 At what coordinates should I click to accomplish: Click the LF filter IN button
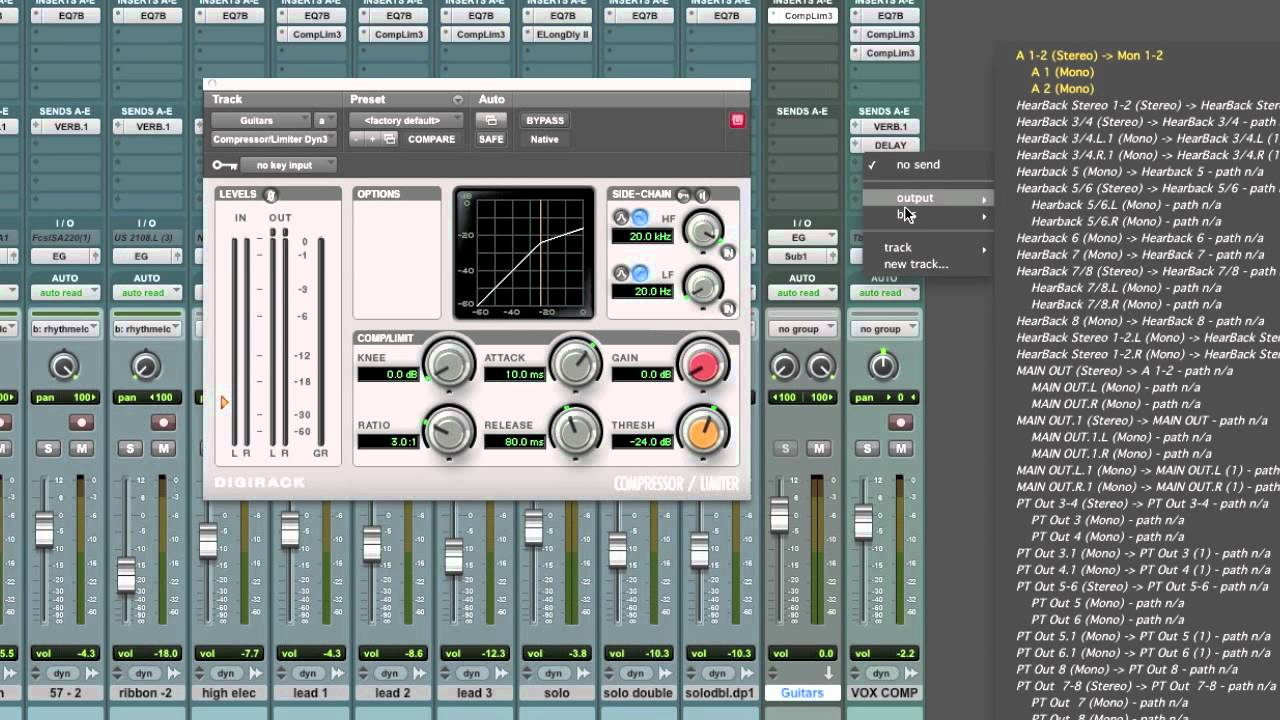729,308
